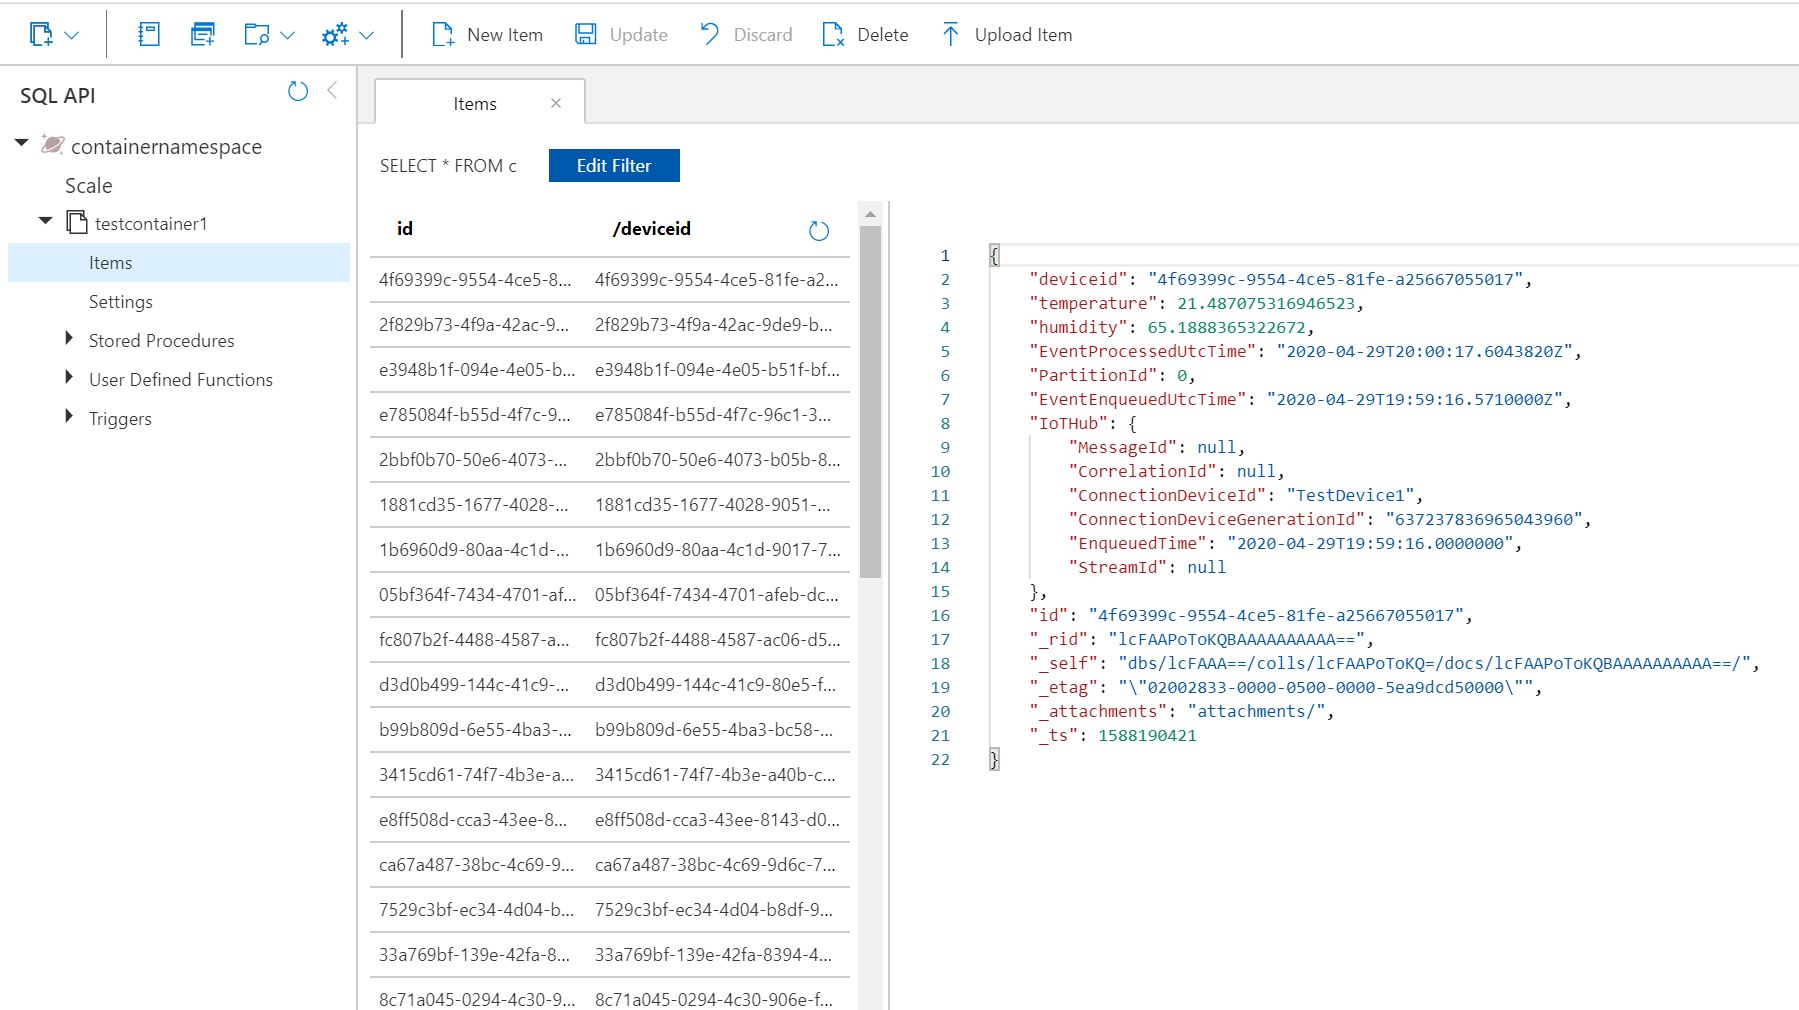Delete the selected document
This screenshot has height=1010, width=1799.
pos(864,34)
